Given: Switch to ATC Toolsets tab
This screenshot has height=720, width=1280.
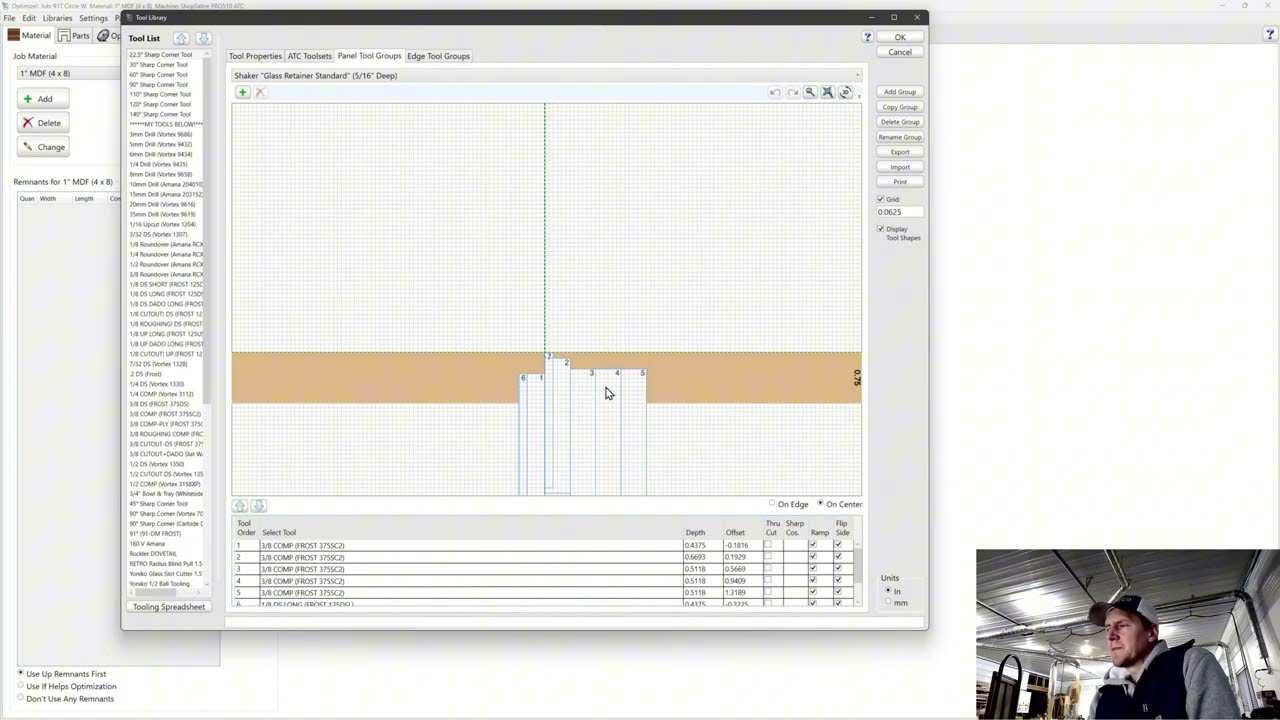Looking at the screenshot, I should pos(309,56).
